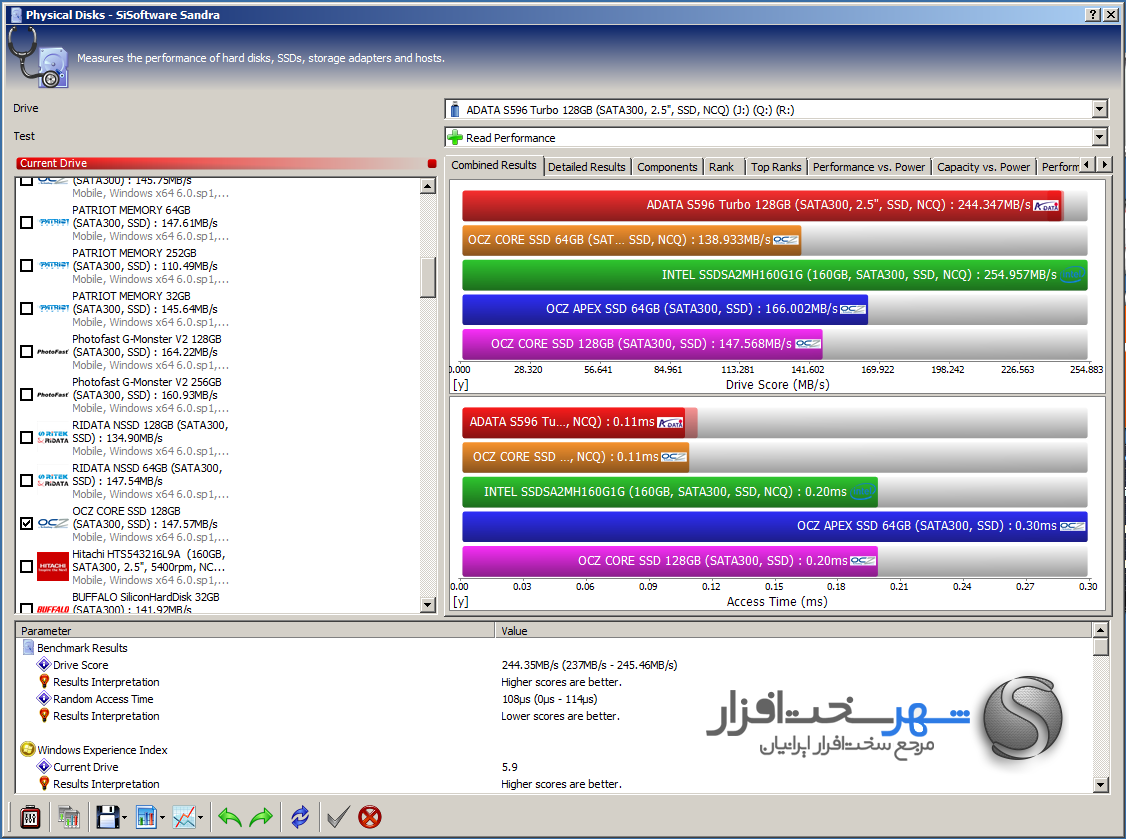
Task: Click the right tab scroll arrow
Action: (1104, 164)
